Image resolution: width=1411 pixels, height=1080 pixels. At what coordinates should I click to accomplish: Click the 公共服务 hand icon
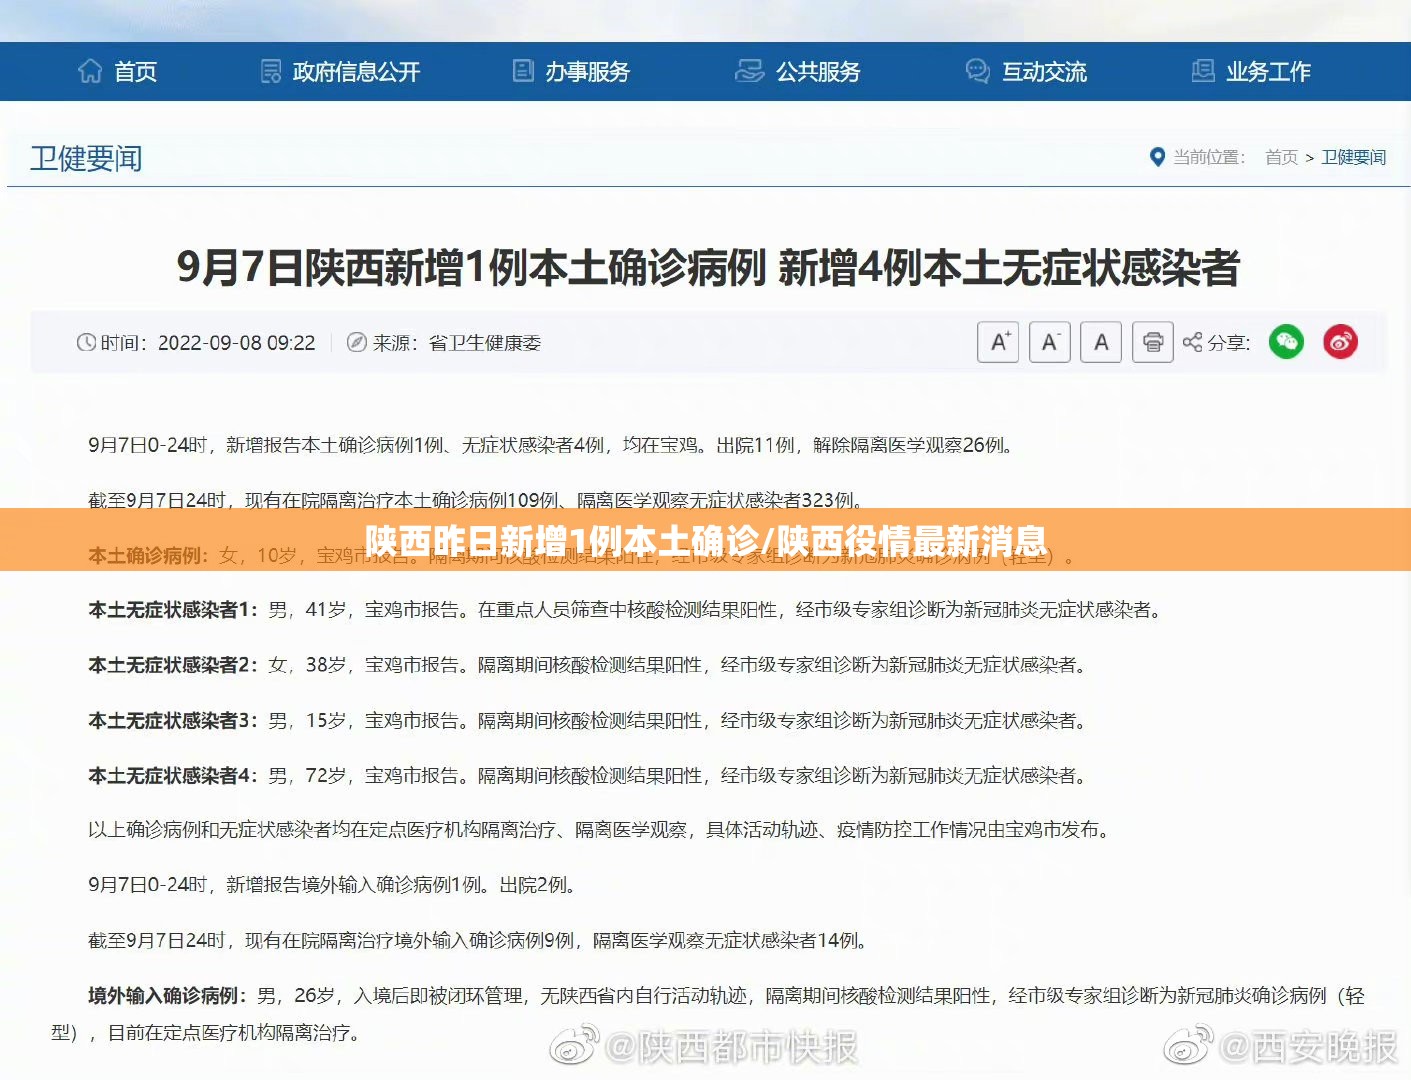pyautogui.click(x=750, y=71)
